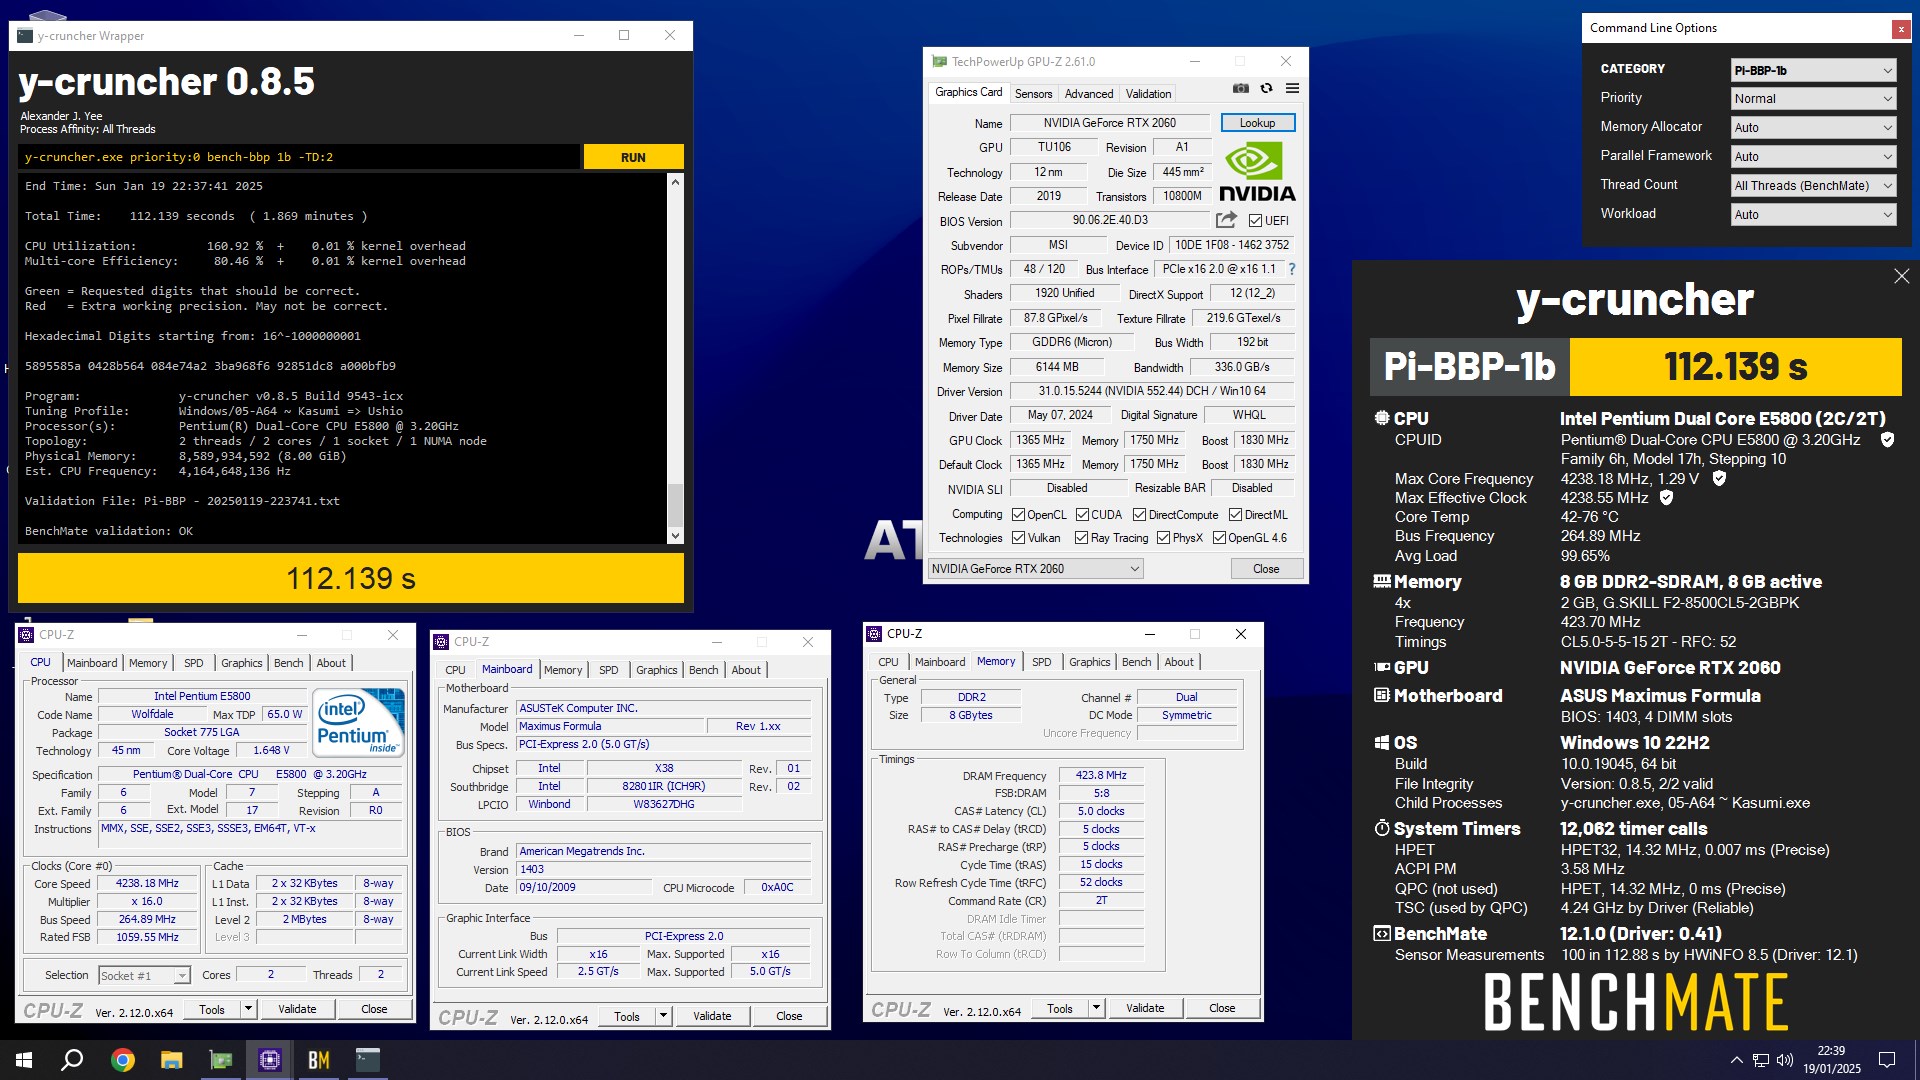Open File Explorer from the taskbar
The width and height of the screenshot is (1920, 1080).
pyautogui.click(x=171, y=1060)
